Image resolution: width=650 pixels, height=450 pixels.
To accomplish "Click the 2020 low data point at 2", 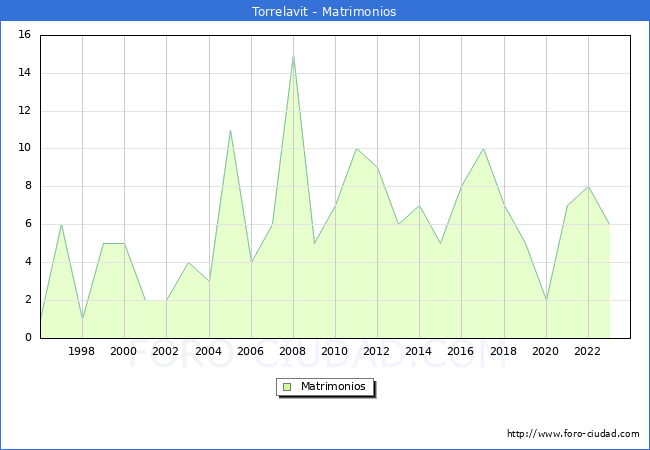I will [547, 300].
